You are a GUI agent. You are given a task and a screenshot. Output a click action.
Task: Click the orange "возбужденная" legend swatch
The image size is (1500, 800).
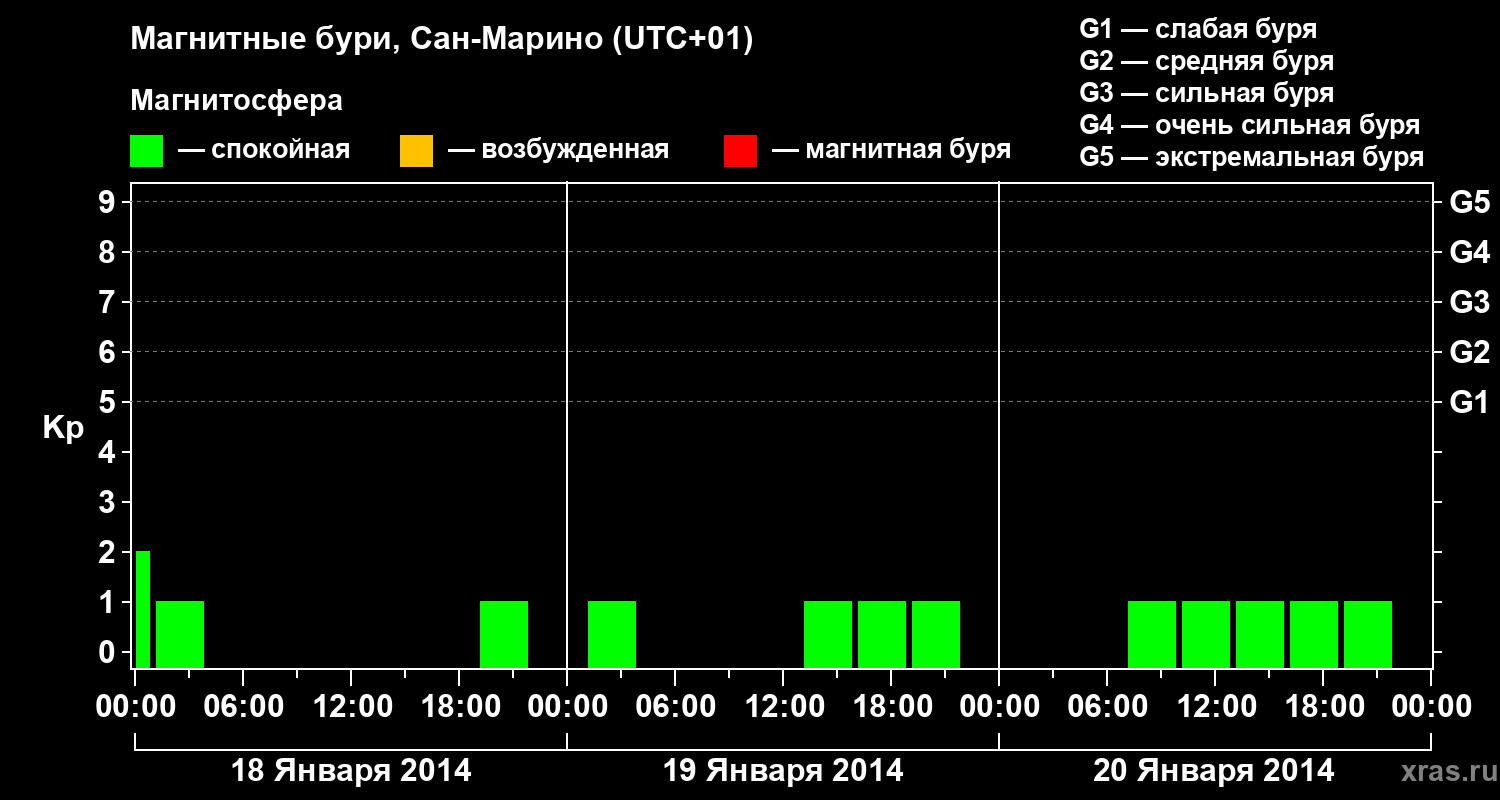(416, 151)
